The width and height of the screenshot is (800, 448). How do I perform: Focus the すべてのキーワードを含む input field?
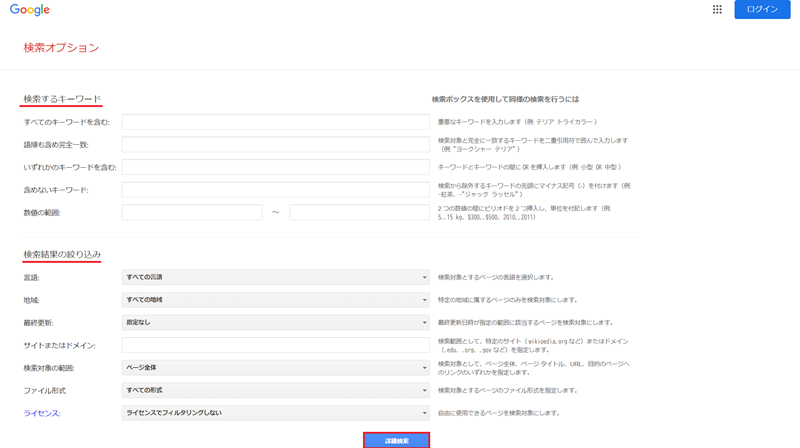[276, 122]
